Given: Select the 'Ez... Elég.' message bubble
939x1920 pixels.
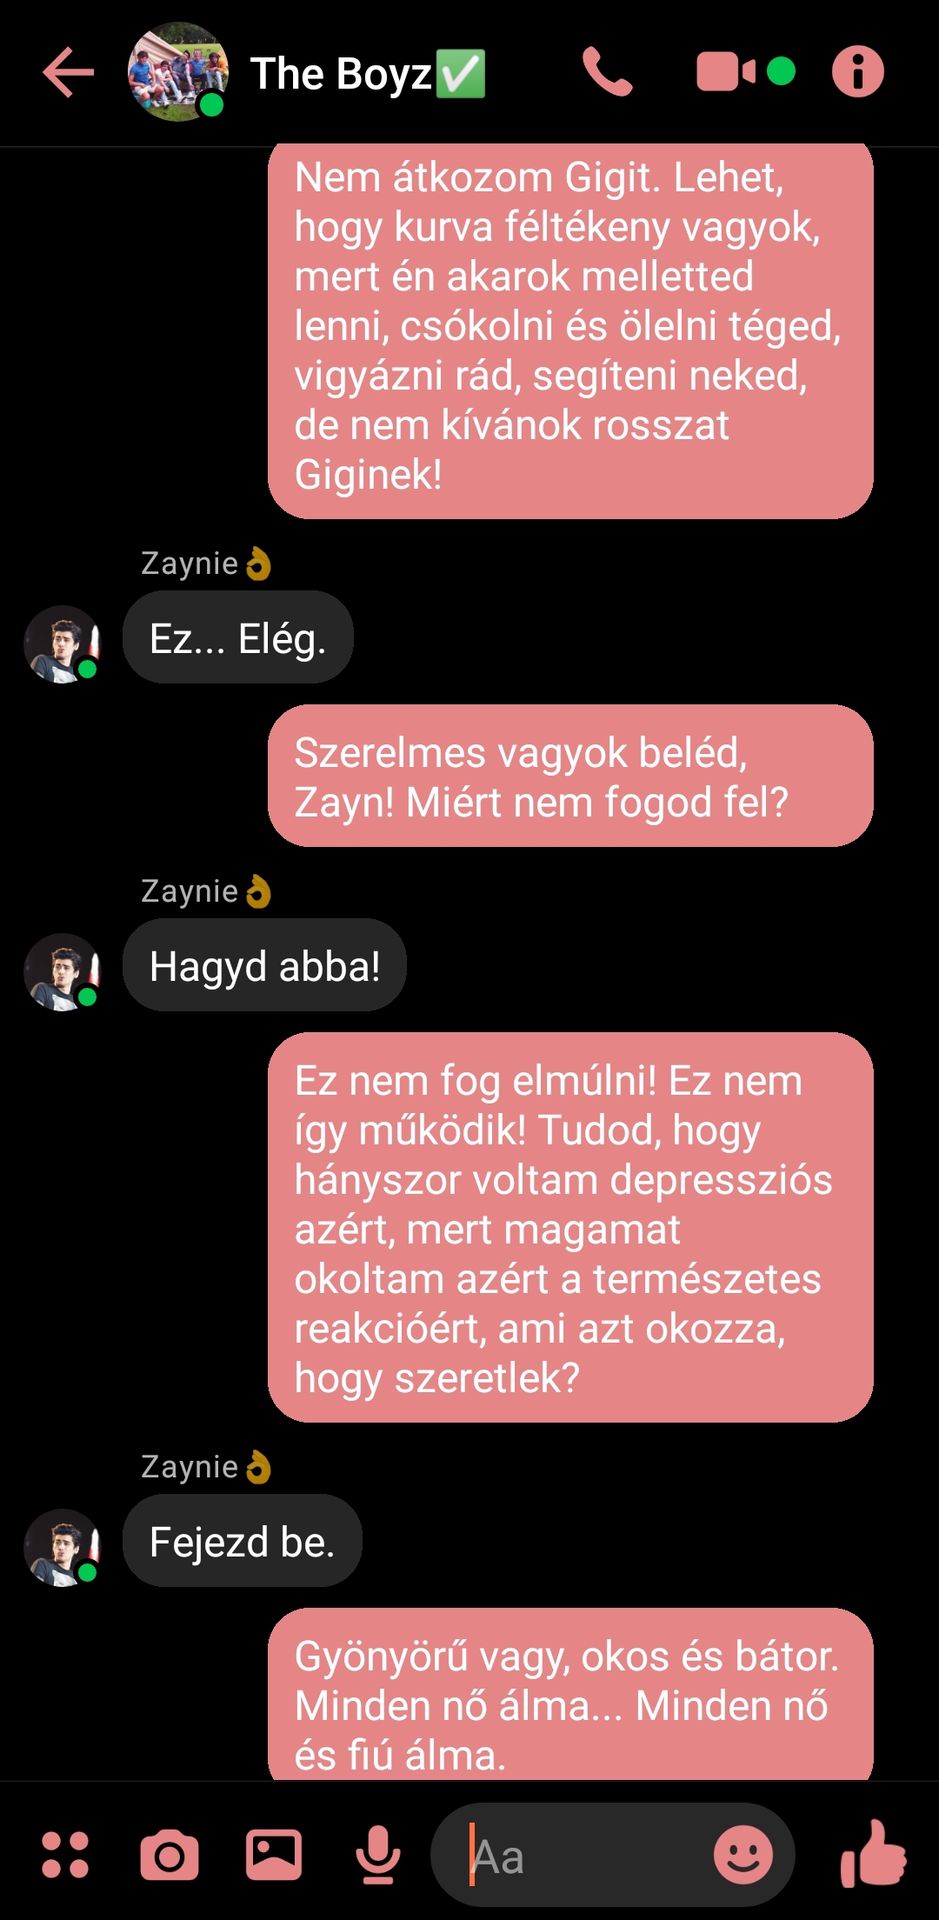Looking at the screenshot, I should point(238,638).
